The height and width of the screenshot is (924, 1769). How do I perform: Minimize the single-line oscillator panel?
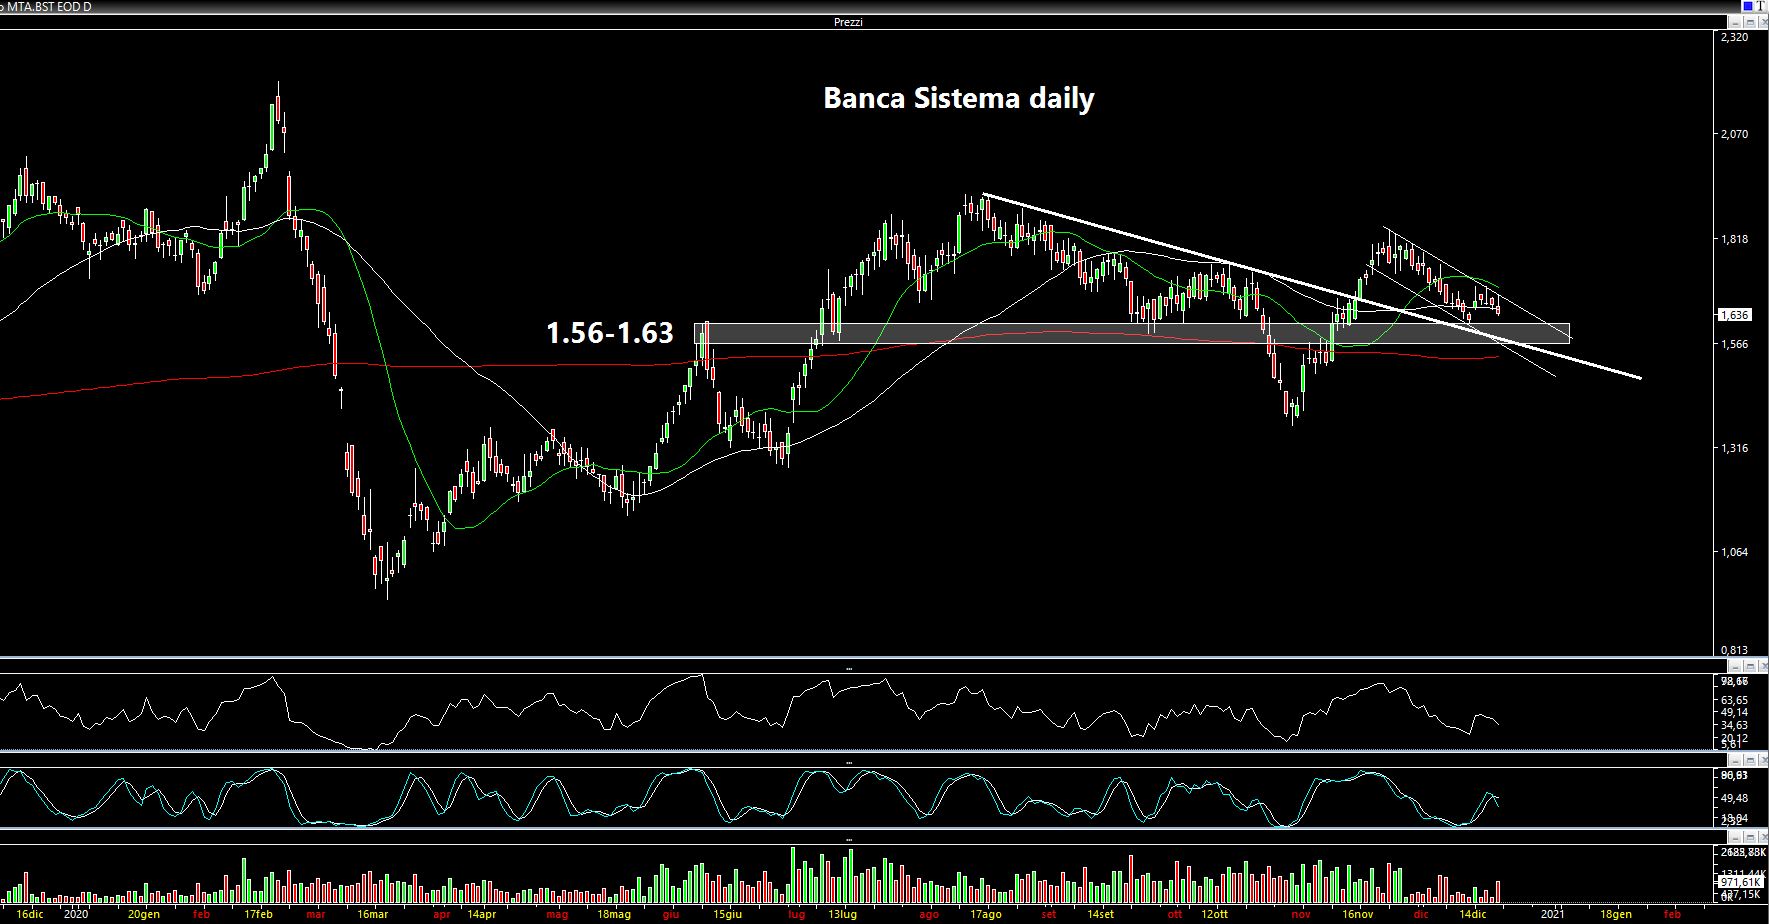(x=1735, y=666)
